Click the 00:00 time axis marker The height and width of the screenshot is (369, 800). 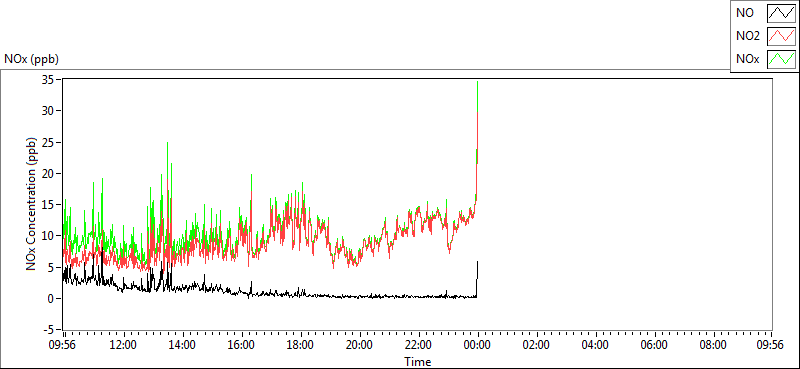pos(478,345)
